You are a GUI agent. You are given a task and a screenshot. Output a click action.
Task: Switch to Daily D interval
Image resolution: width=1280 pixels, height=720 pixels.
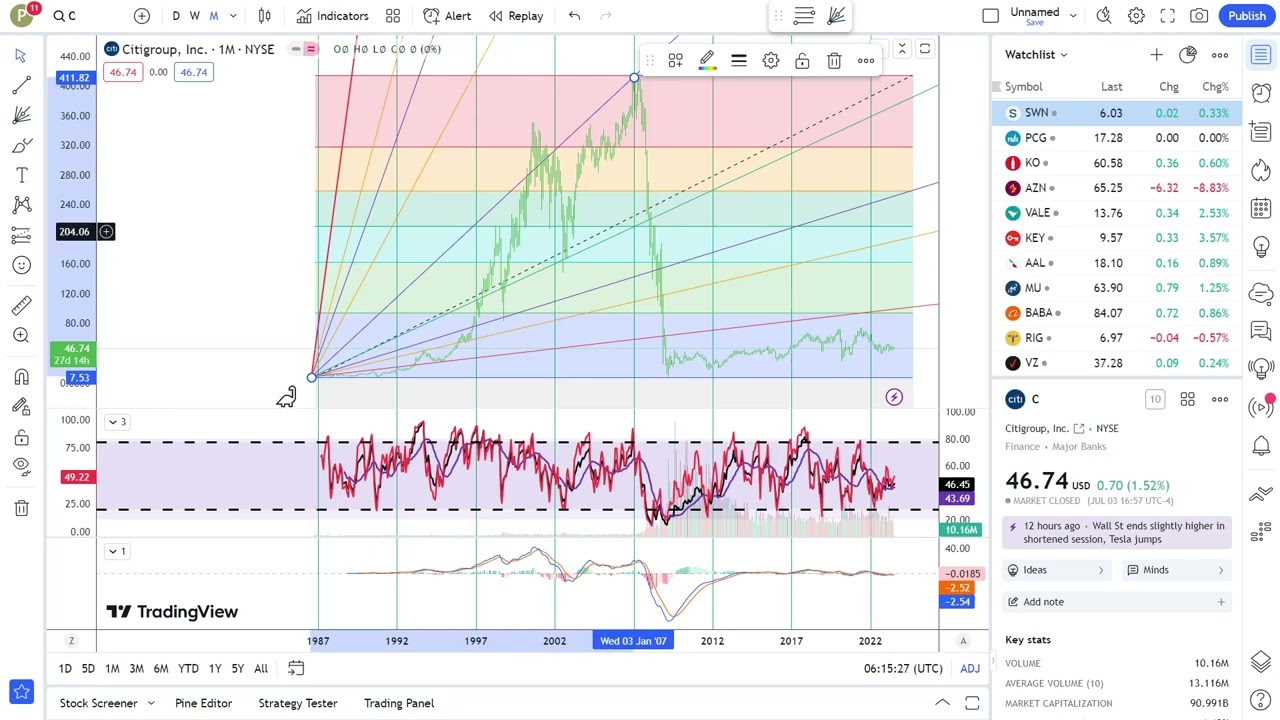click(176, 16)
